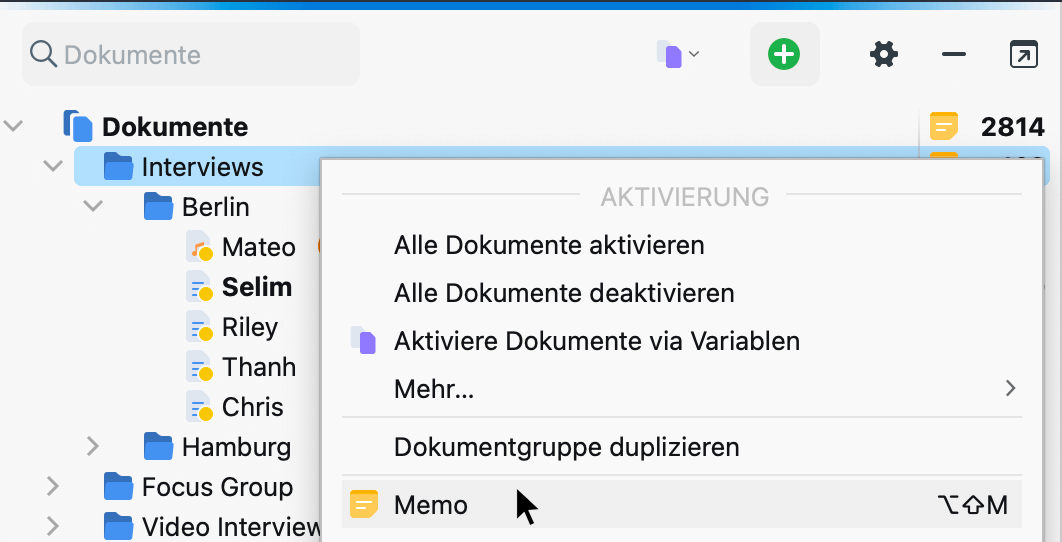Expand the Video Interview chevron
The width and height of the screenshot is (1062, 542).
click(x=53, y=526)
